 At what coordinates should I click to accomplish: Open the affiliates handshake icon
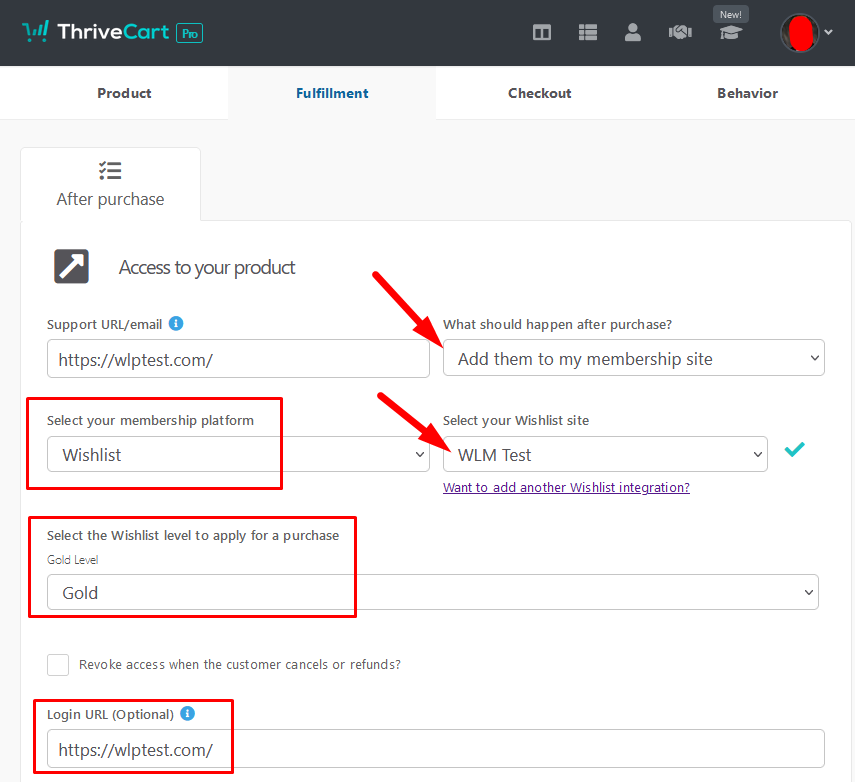[x=680, y=33]
